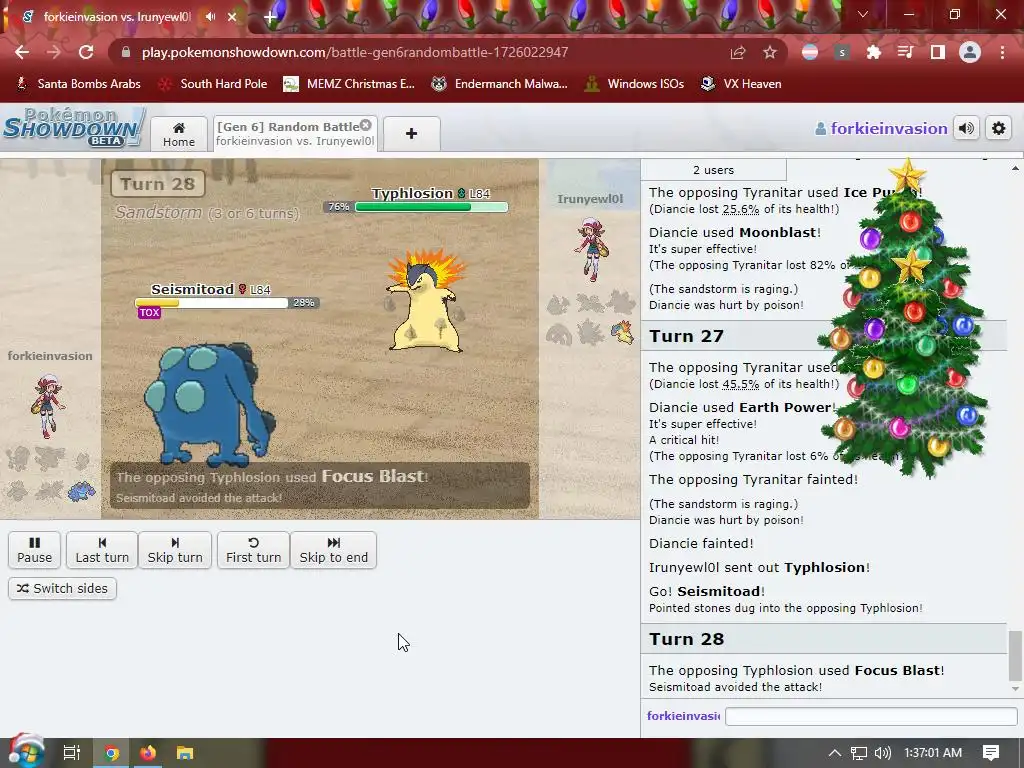Go back in browser history

pos(22,52)
